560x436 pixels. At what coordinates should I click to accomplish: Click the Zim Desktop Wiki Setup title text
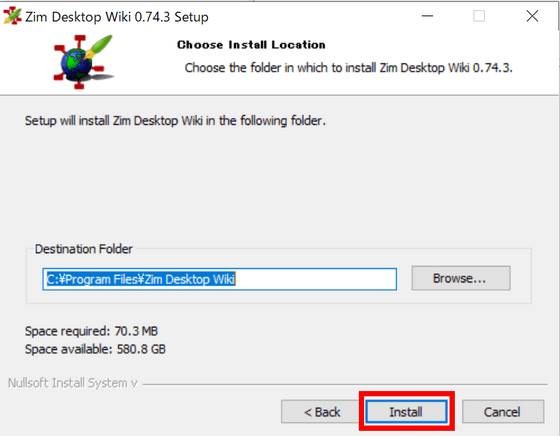pyautogui.click(x=117, y=17)
